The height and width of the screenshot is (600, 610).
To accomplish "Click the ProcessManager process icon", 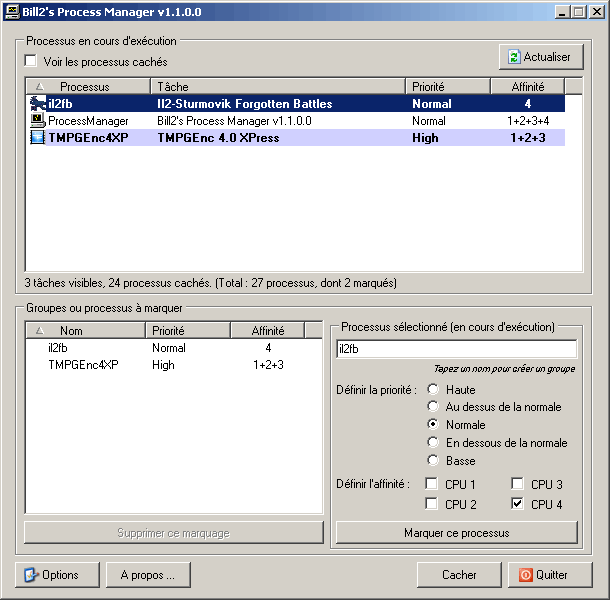I will [x=38, y=121].
